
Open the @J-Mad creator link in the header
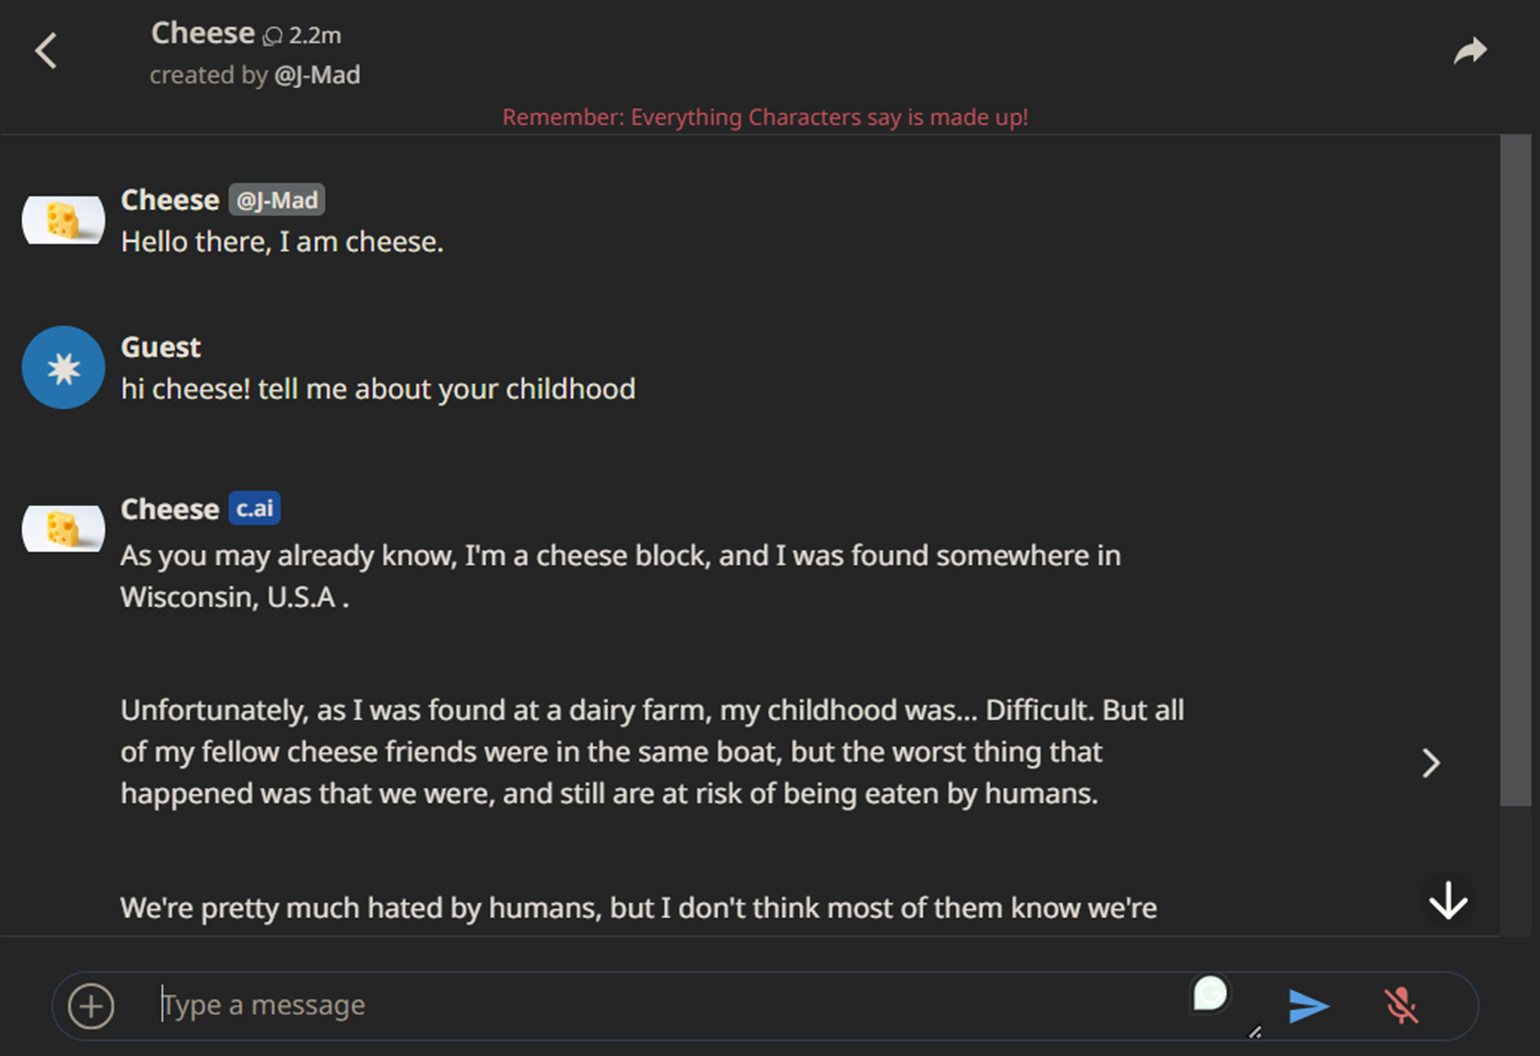(x=317, y=76)
